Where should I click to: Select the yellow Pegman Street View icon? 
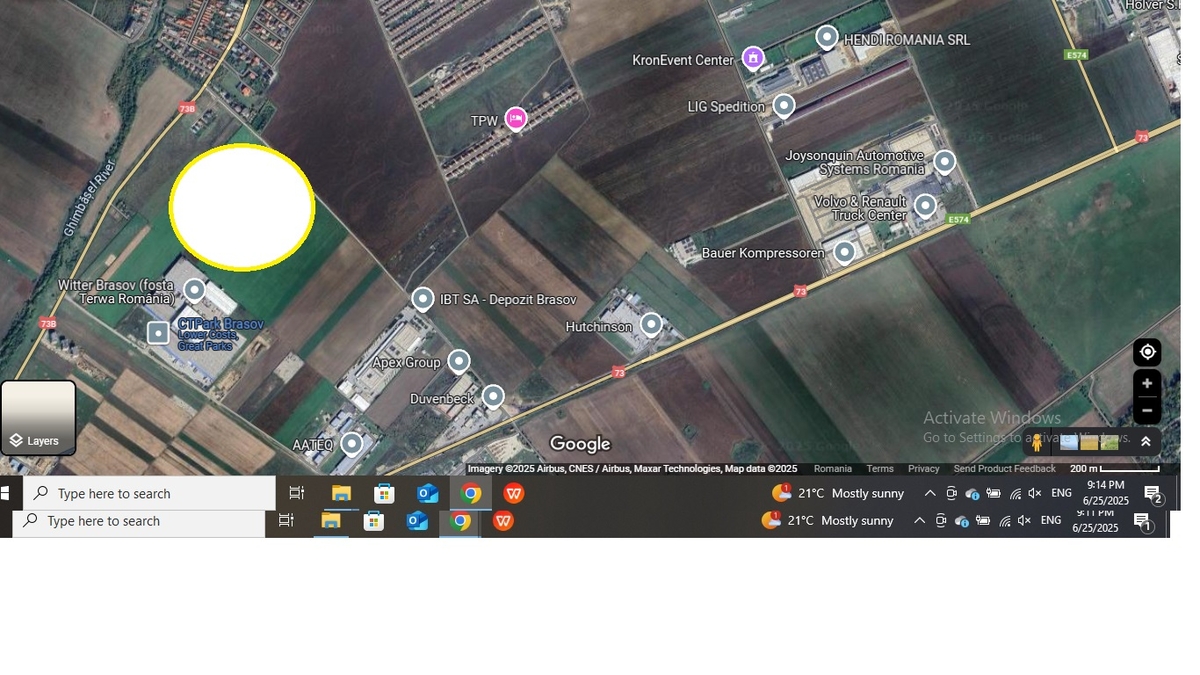click(x=1037, y=441)
